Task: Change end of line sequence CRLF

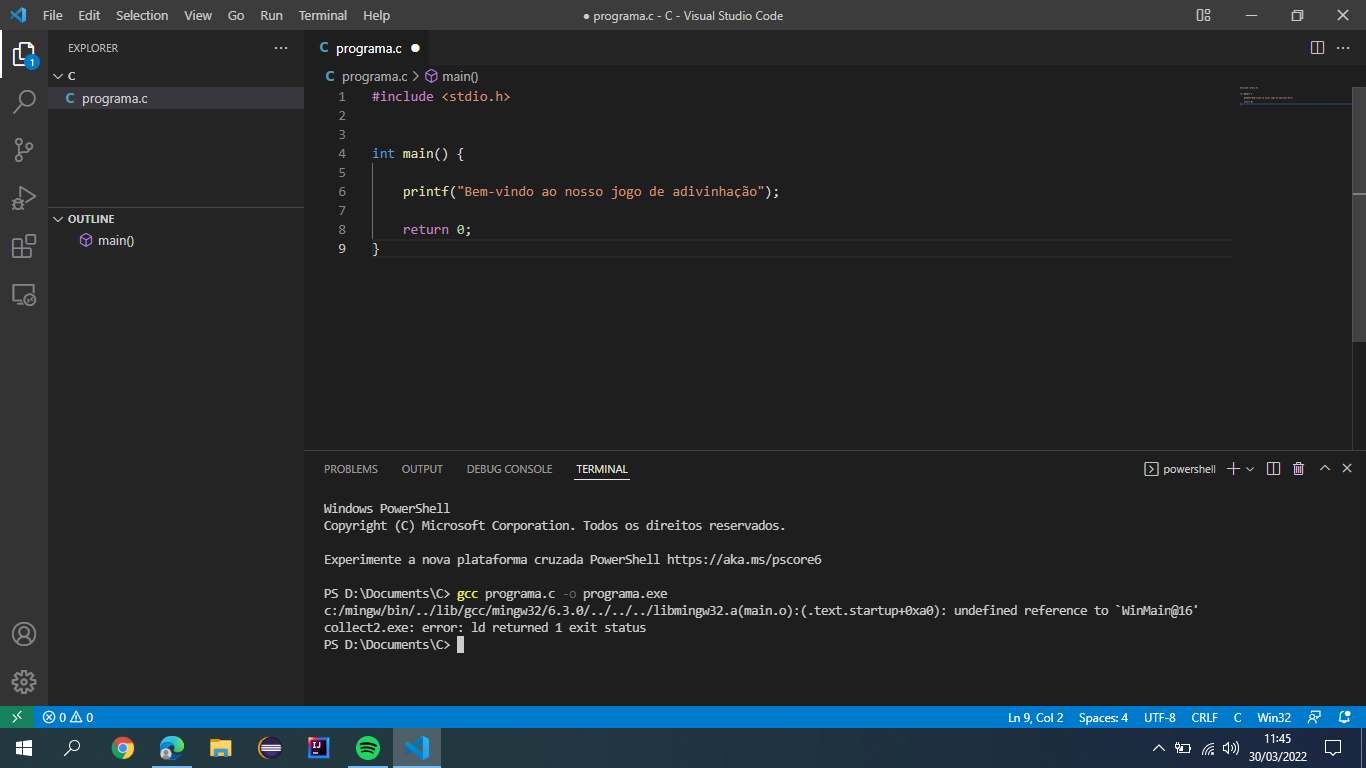Action: click(x=1204, y=717)
